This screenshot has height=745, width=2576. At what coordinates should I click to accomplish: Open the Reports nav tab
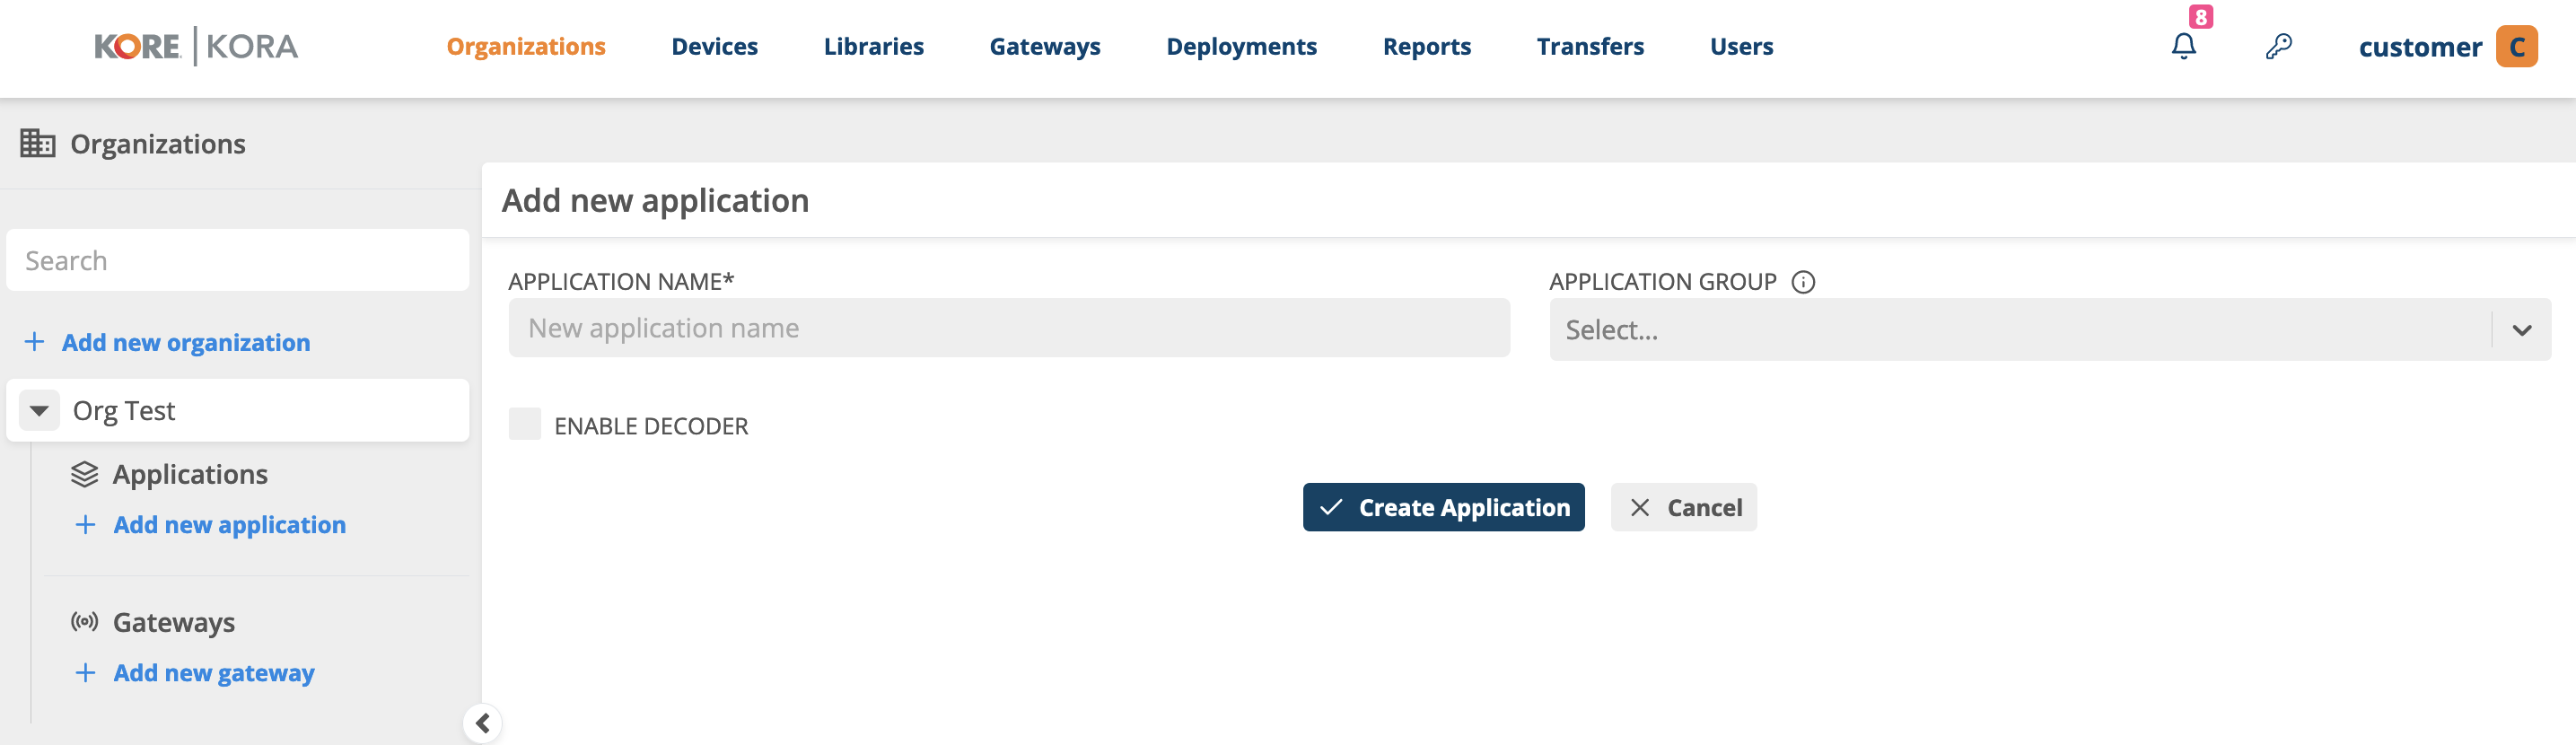click(1426, 46)
